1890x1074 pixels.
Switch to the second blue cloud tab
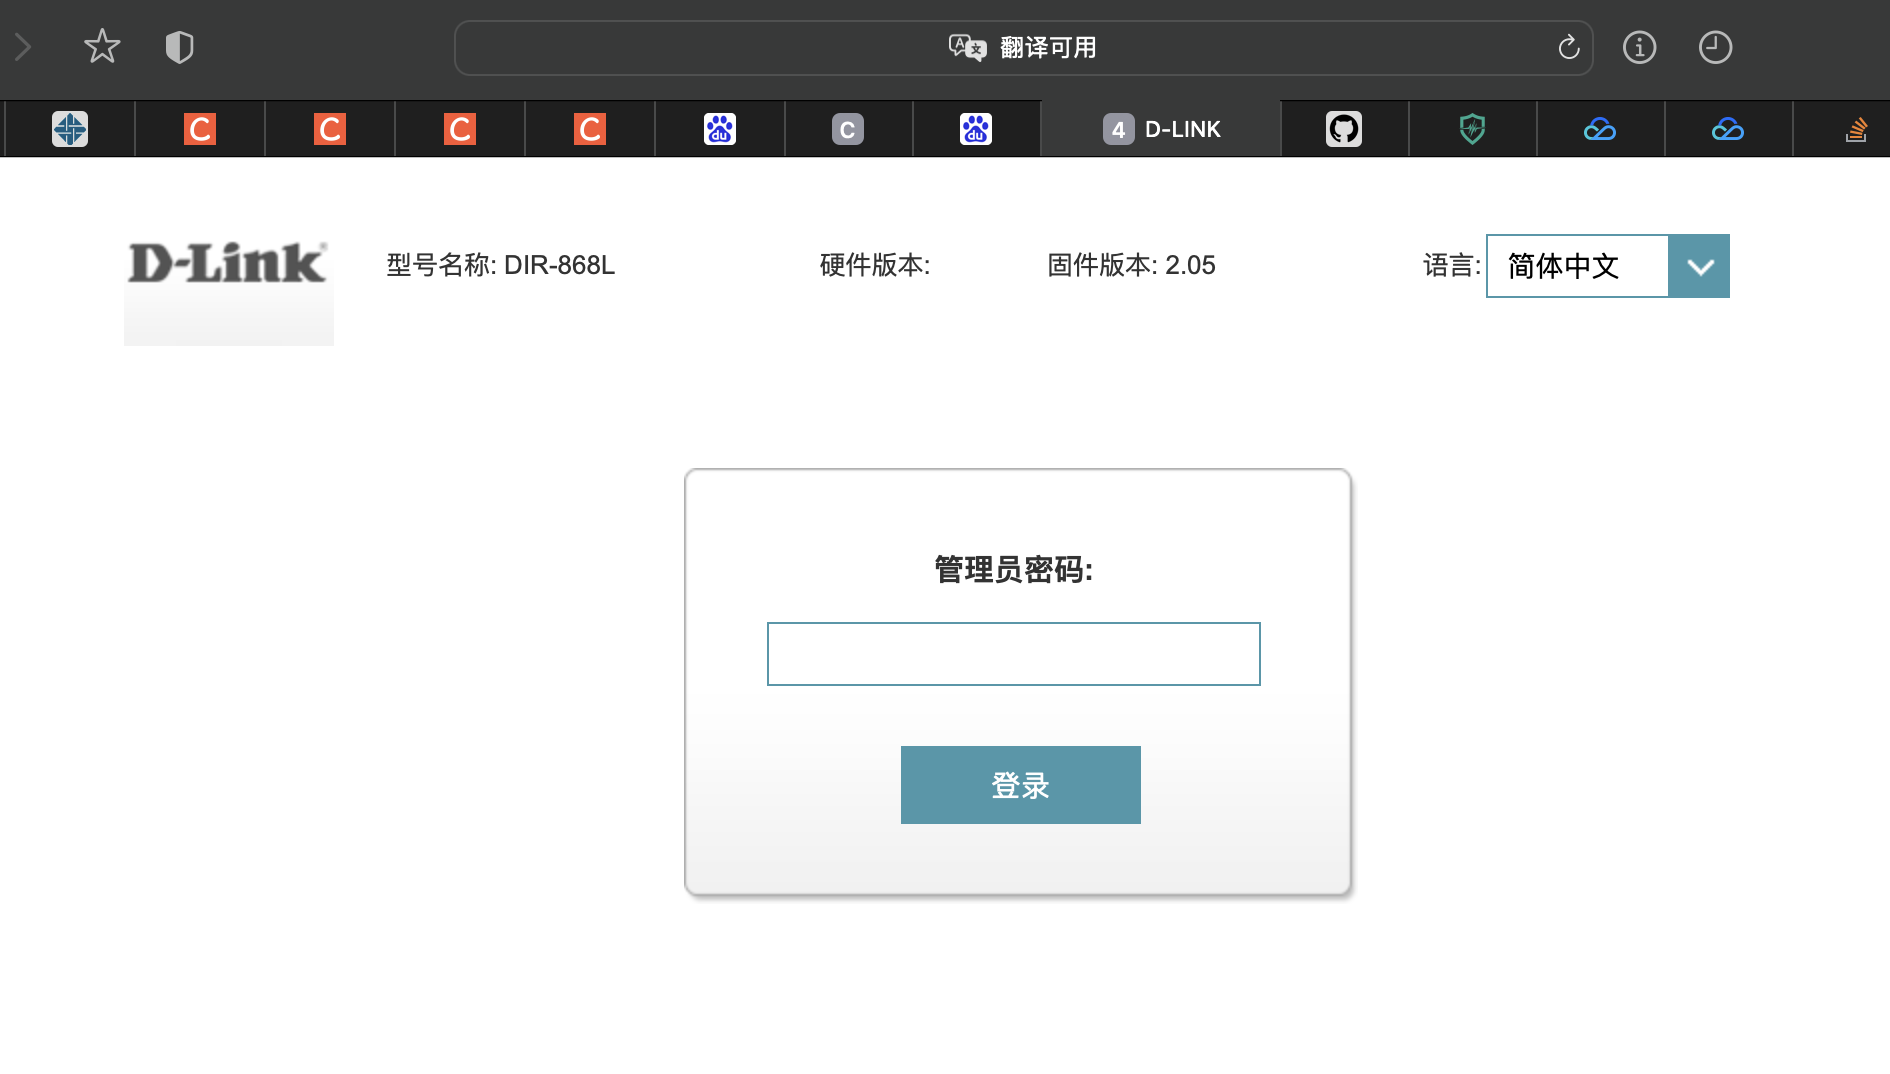1728,129
